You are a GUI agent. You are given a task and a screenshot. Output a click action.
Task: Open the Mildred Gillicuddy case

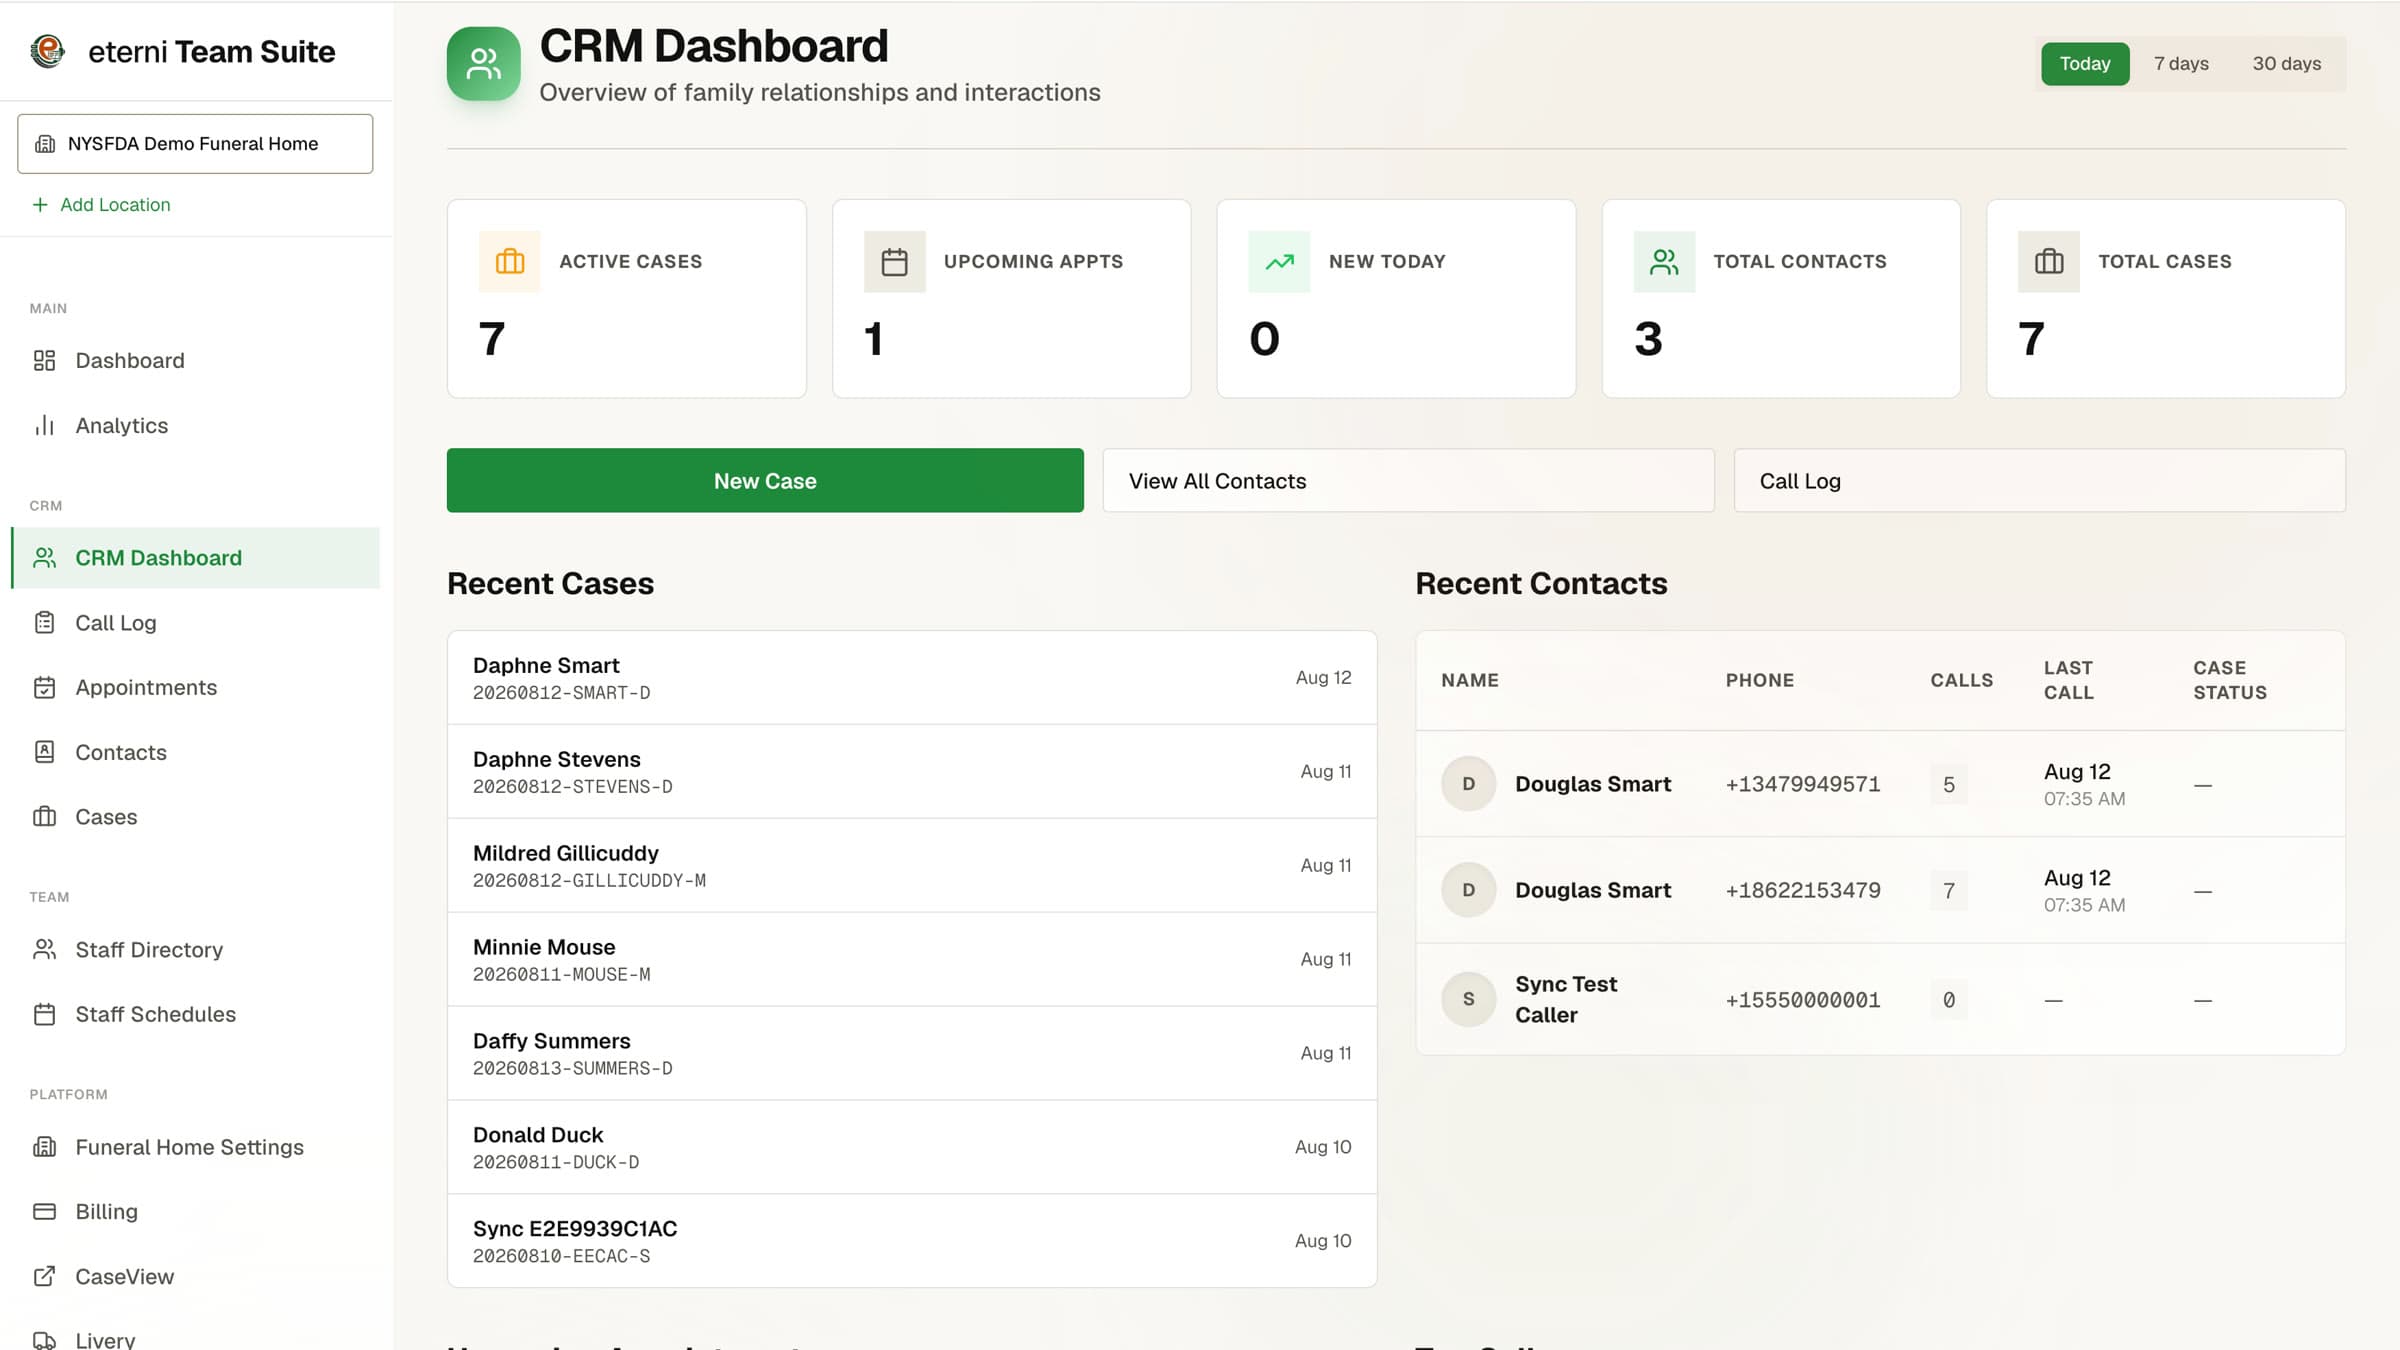click(912, 865)
